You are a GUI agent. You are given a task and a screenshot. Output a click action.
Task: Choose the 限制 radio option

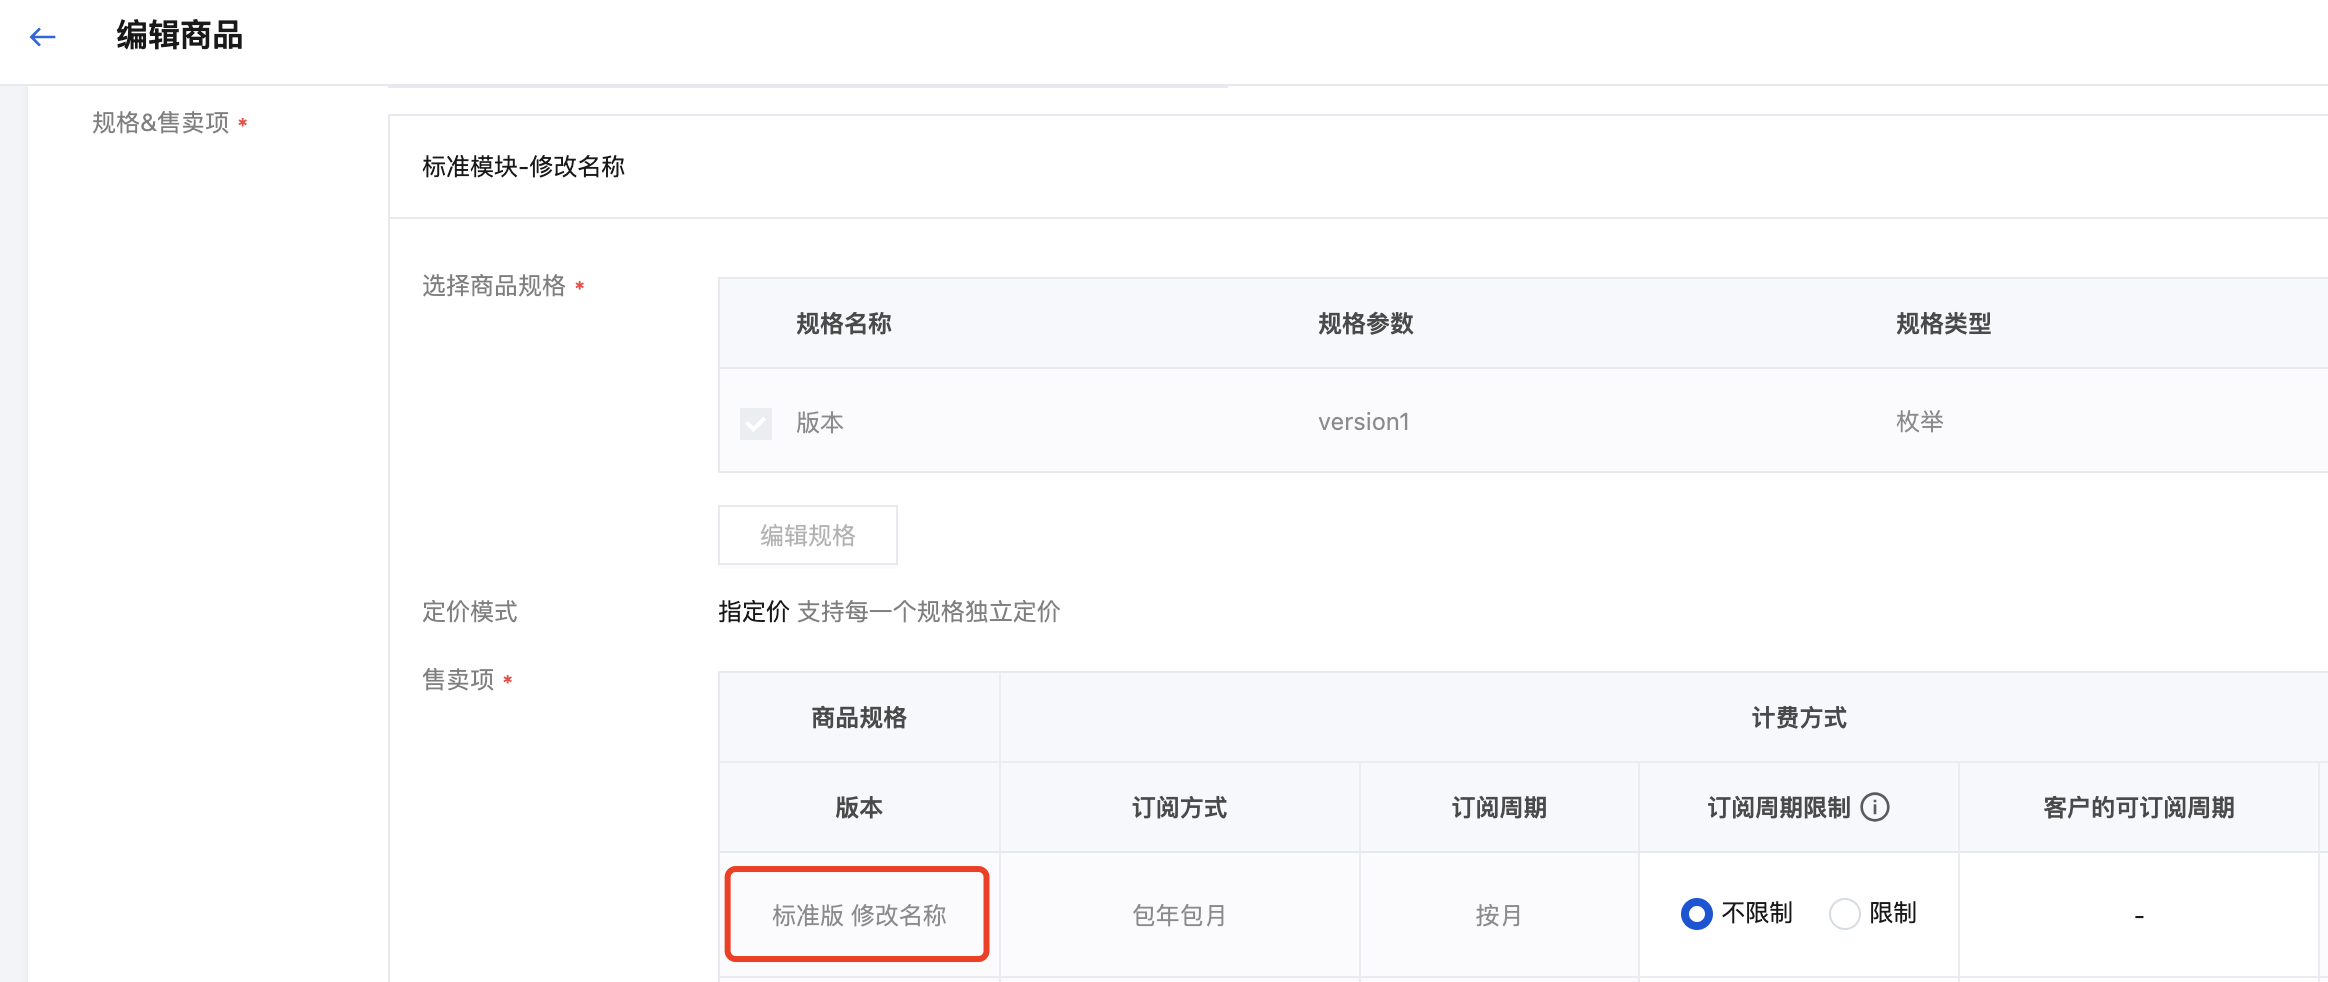1844,913
